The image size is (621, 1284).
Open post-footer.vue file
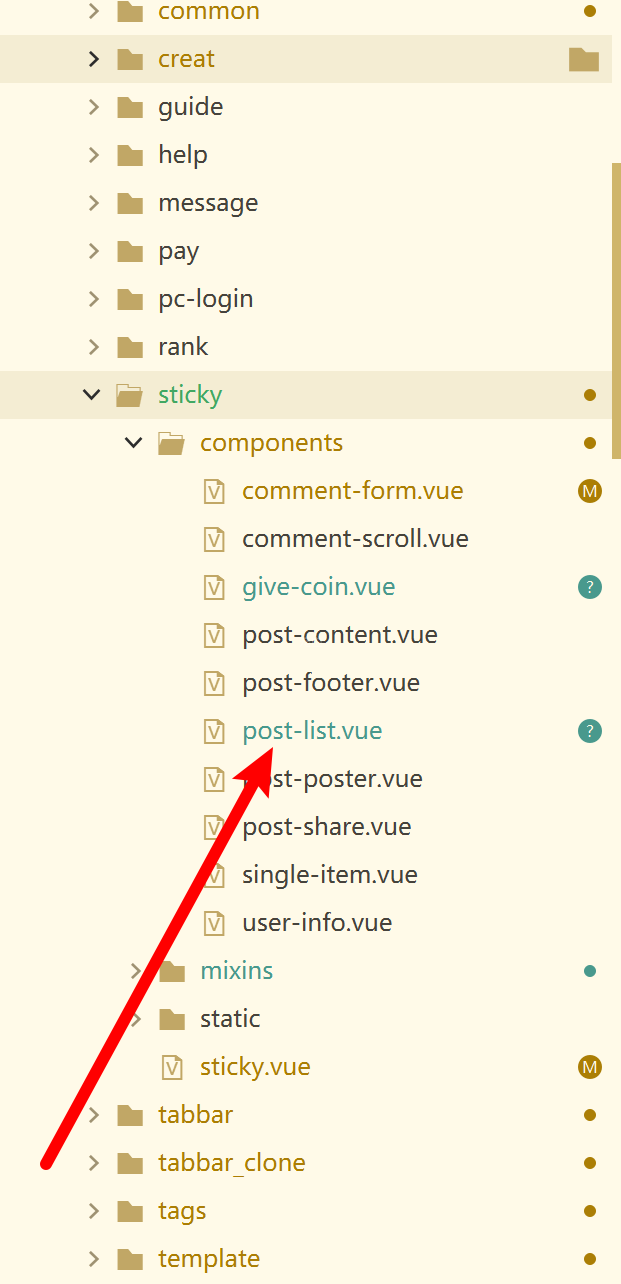[x=330, y=683]
